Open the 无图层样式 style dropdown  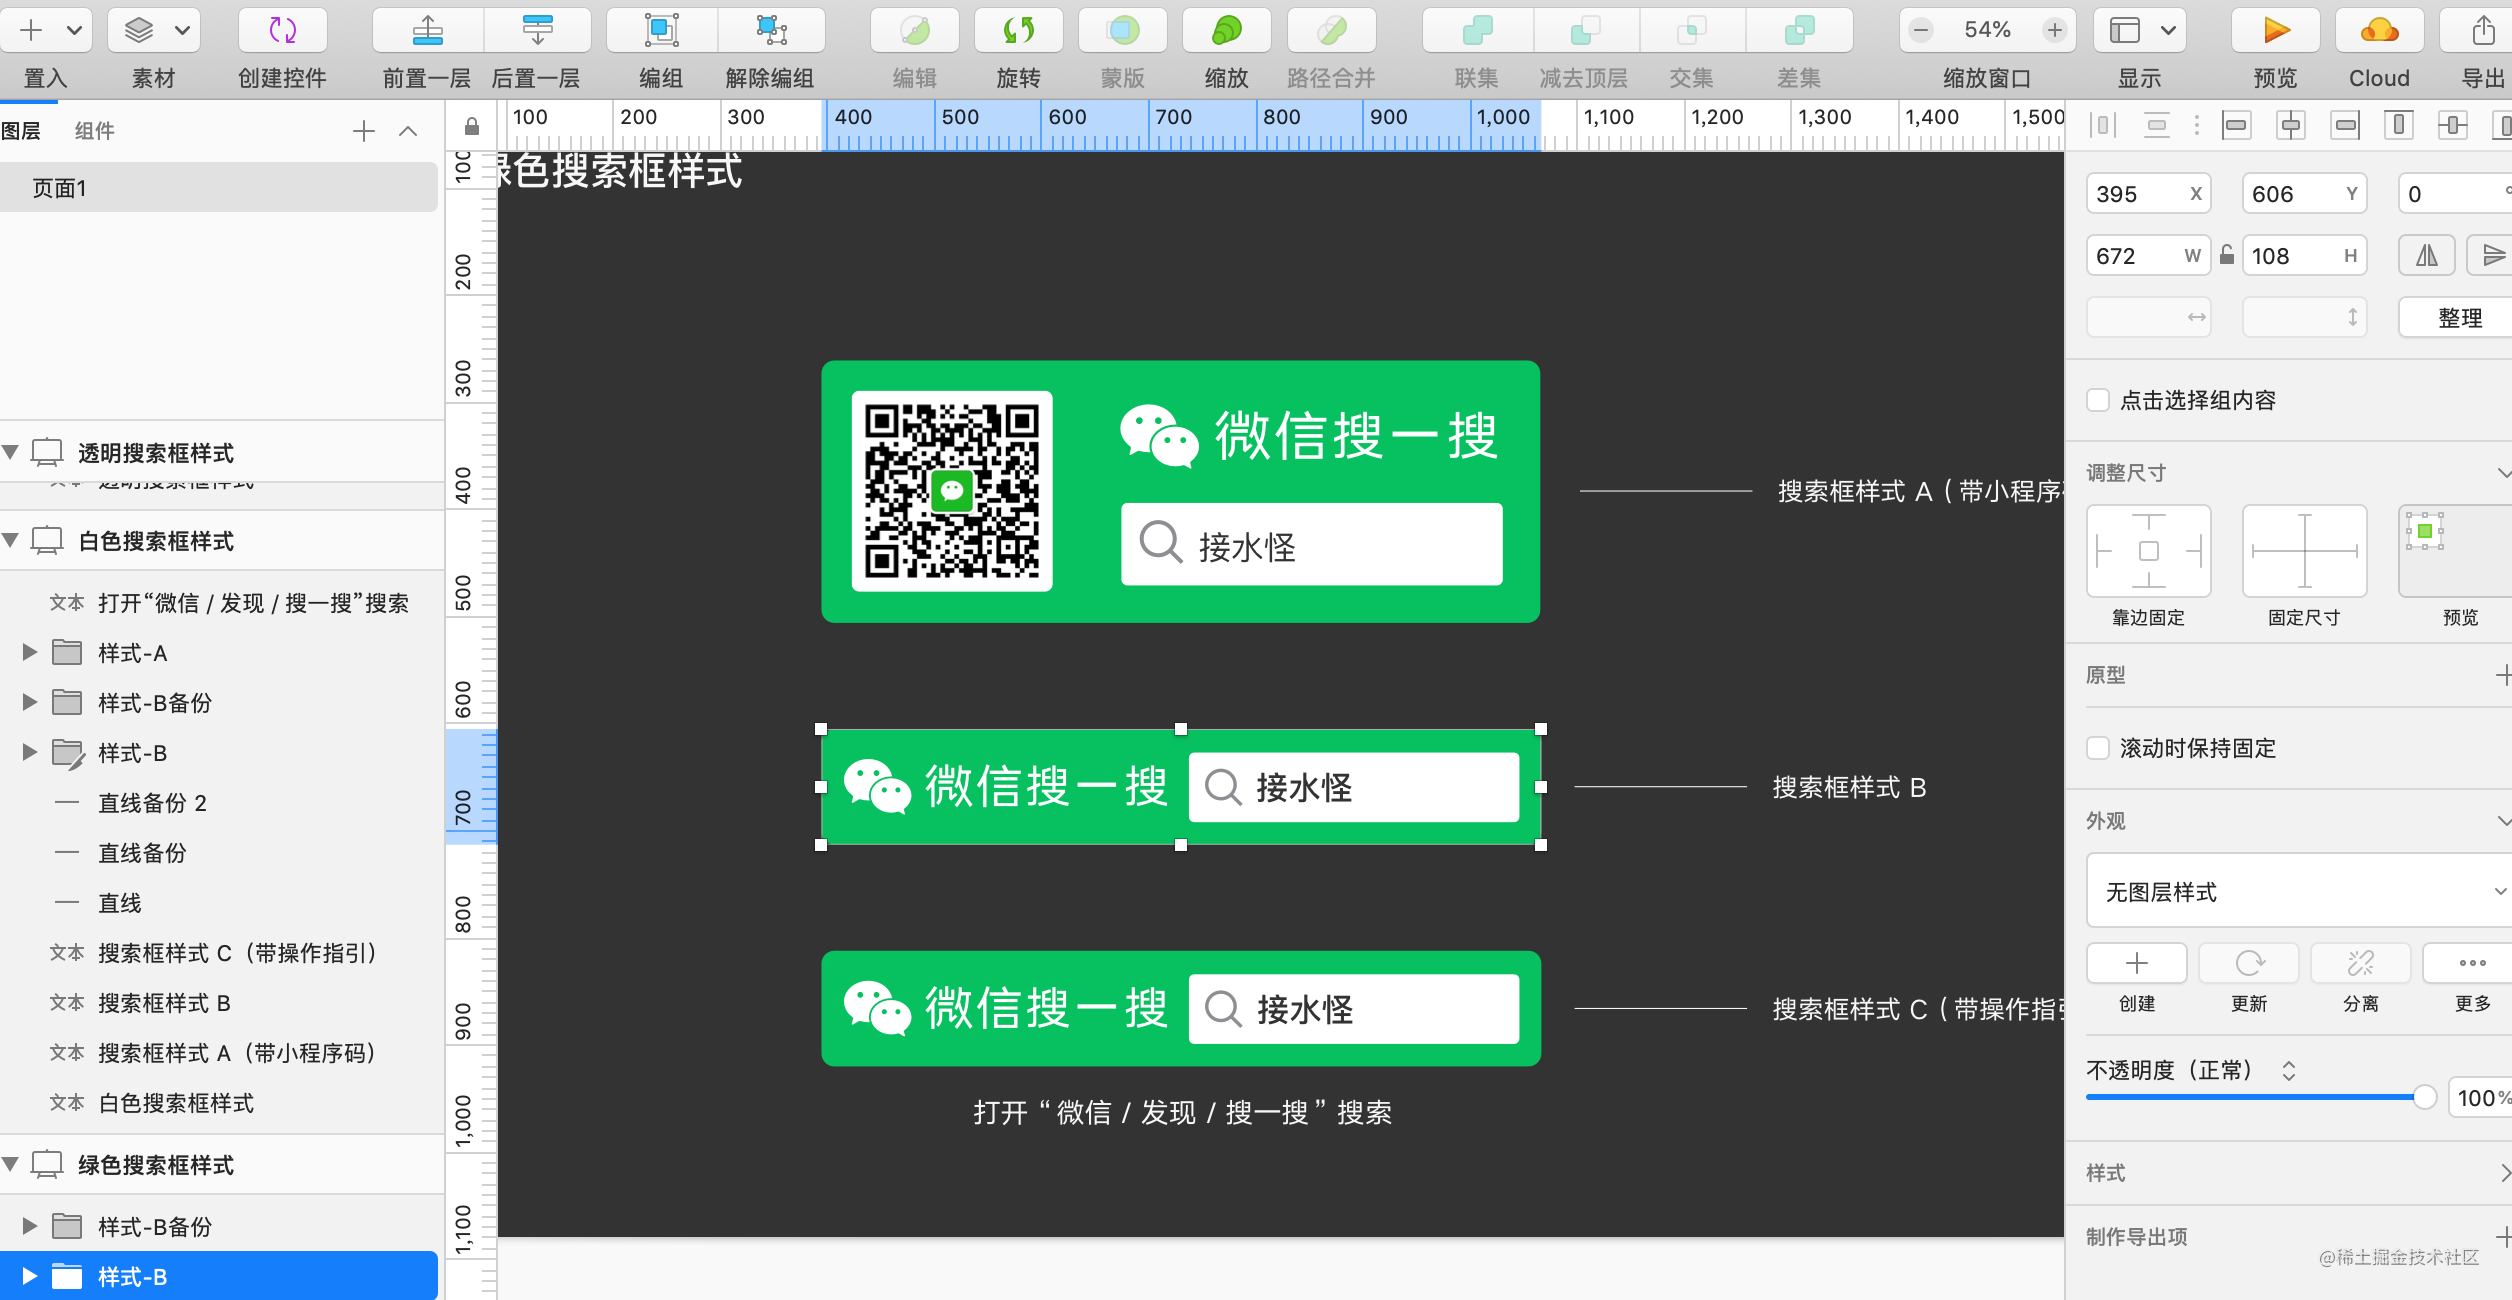click(x=2299, y=891)
